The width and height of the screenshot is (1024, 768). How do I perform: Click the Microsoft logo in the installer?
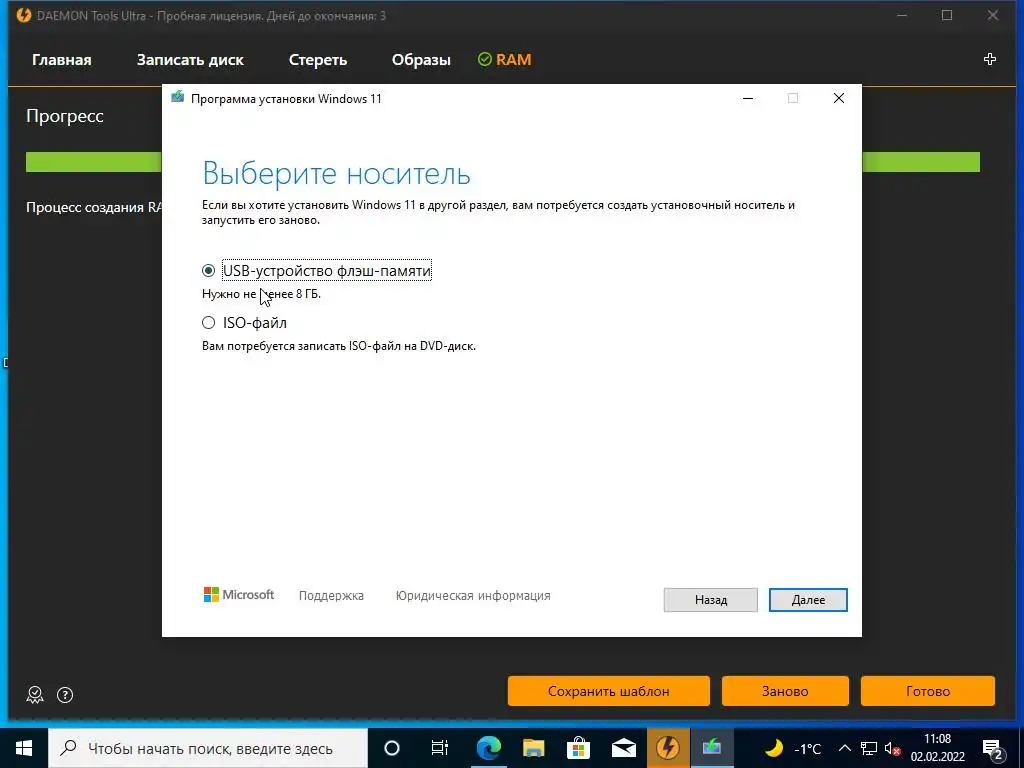click(239, 595)
